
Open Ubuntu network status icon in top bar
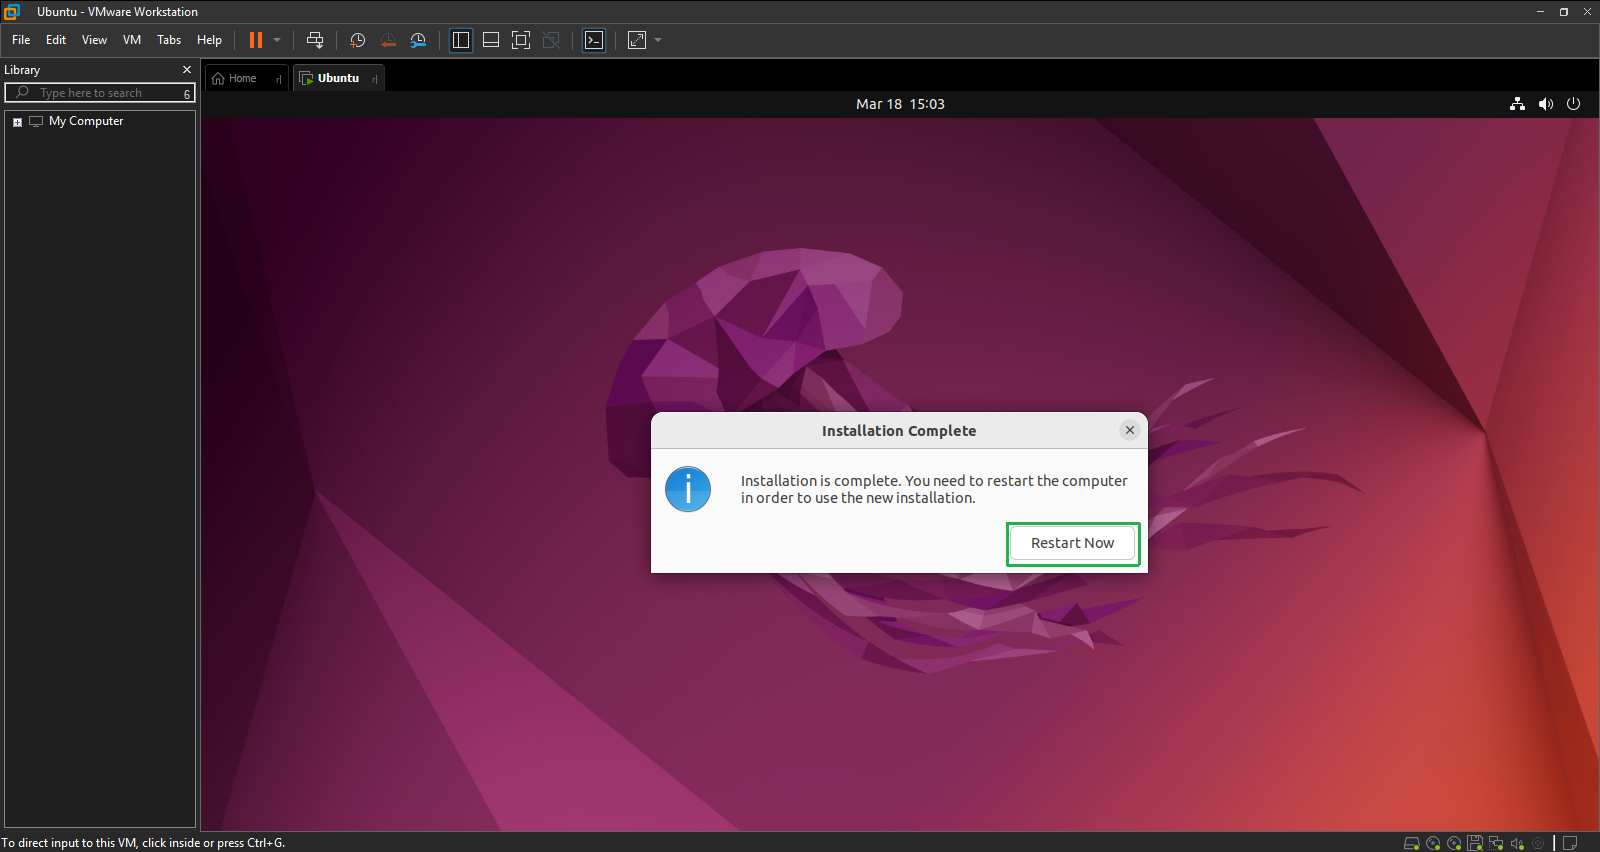[1517, 104]
